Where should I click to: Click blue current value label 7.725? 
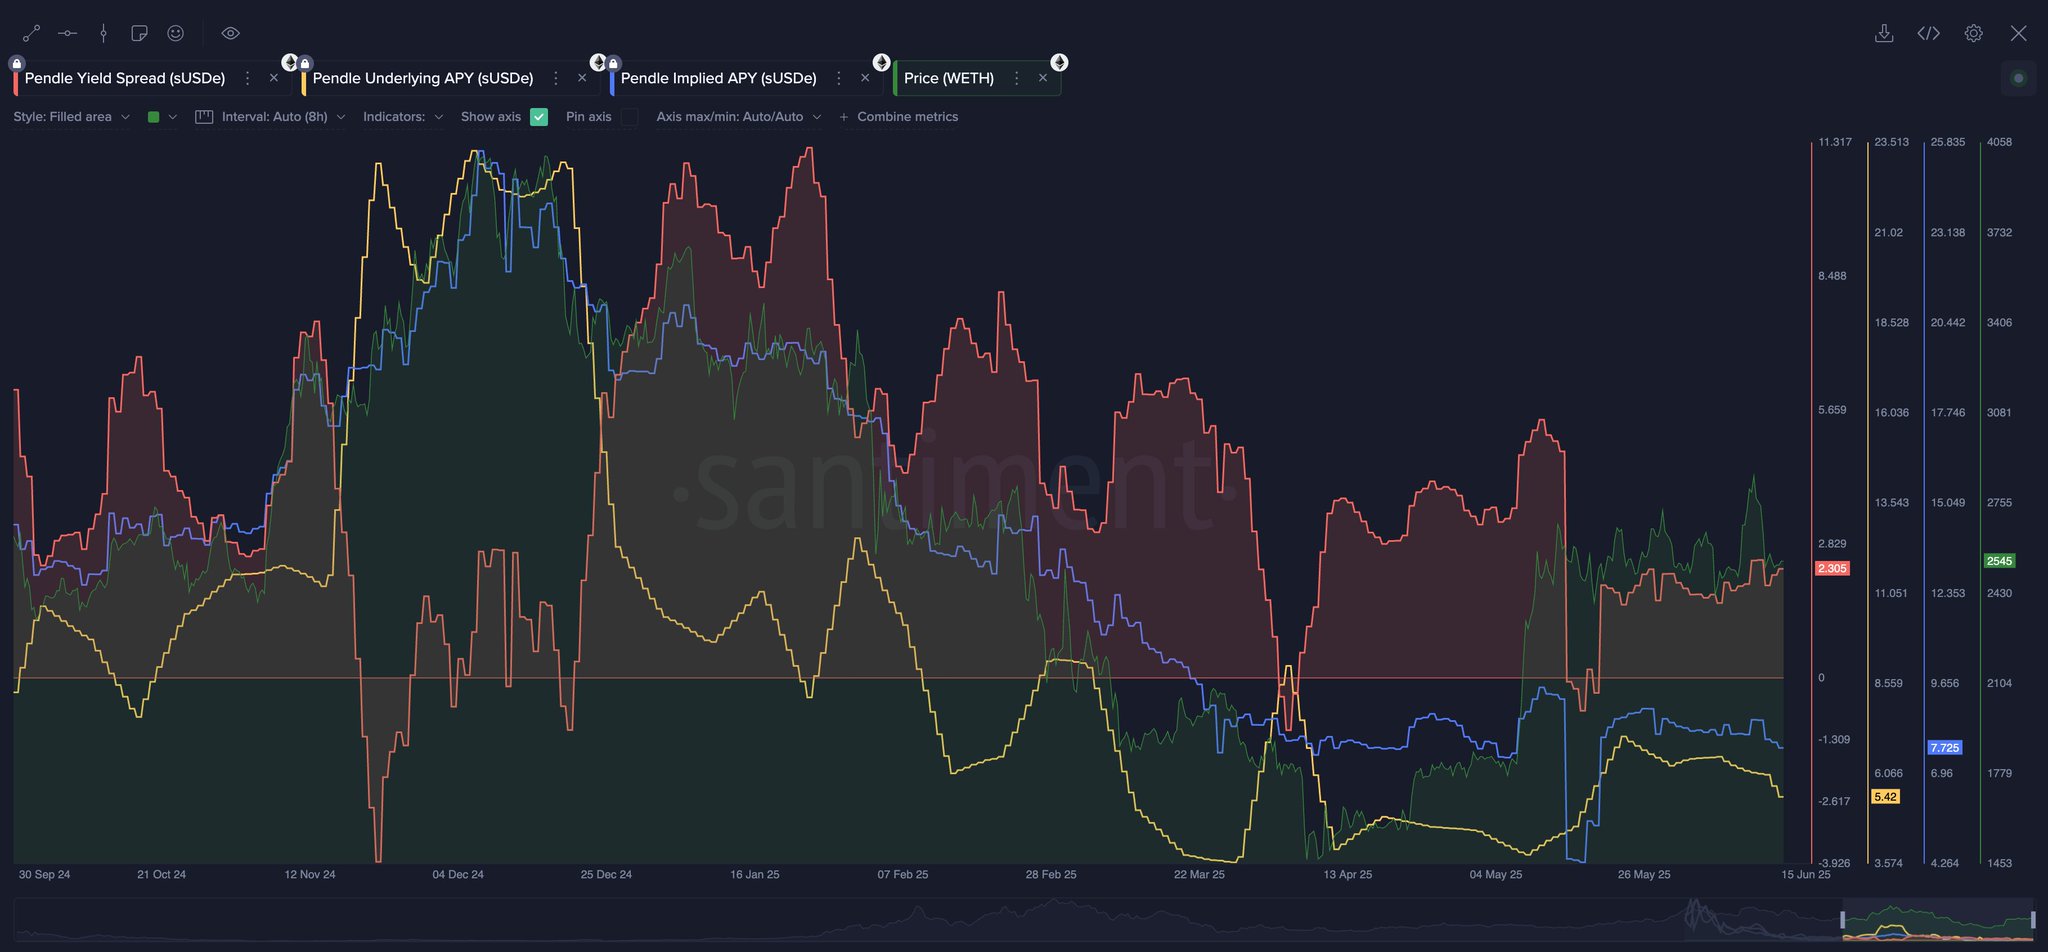coord(1944,748)
